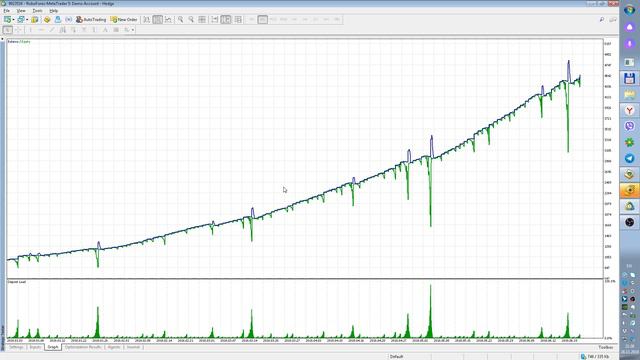Switch to the Inputs tab
640x360 pixels.
click(36, 347)
